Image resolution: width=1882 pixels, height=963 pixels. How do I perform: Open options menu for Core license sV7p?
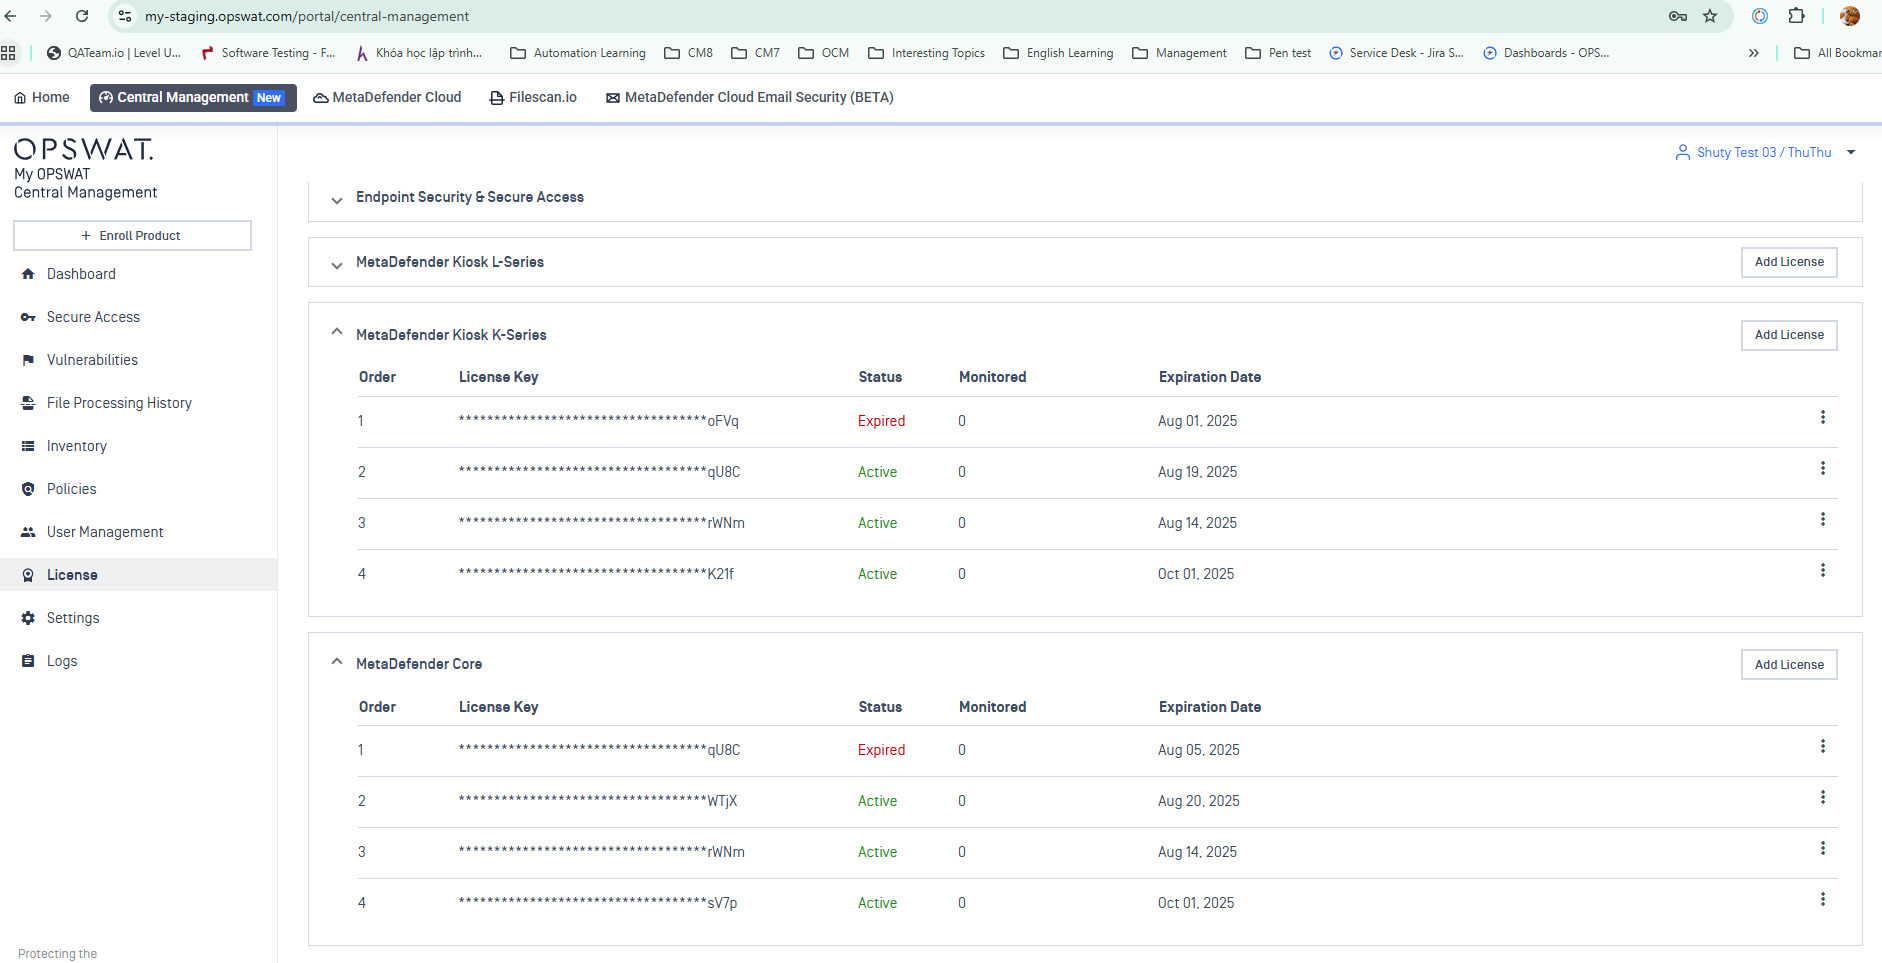pyautogui.click(x=1823, y=900)
